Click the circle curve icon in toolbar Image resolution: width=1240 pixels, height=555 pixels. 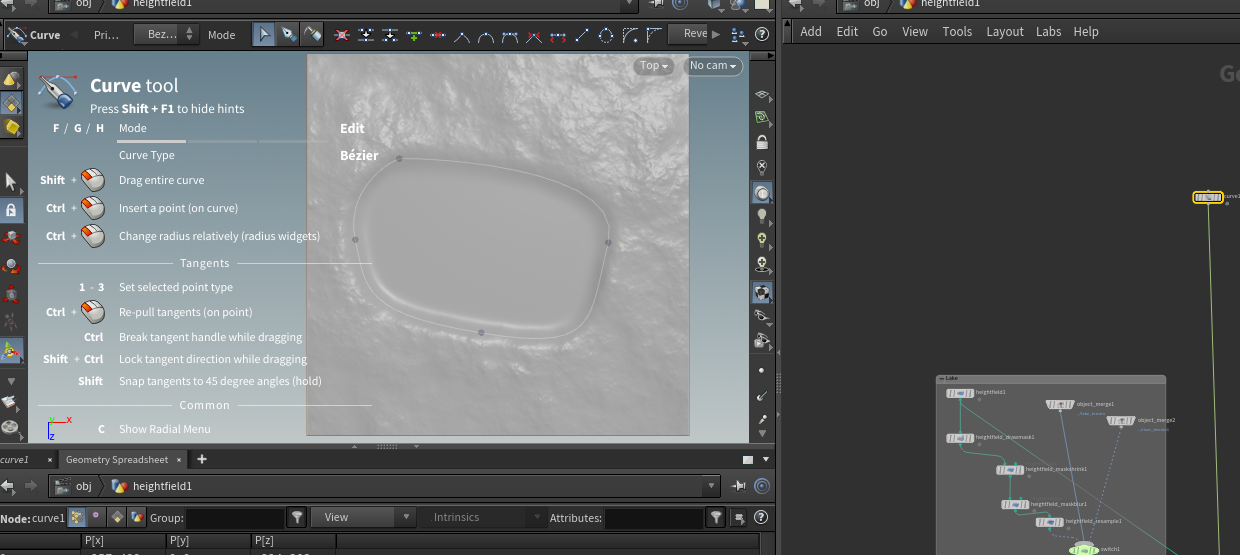pos(606,35)
